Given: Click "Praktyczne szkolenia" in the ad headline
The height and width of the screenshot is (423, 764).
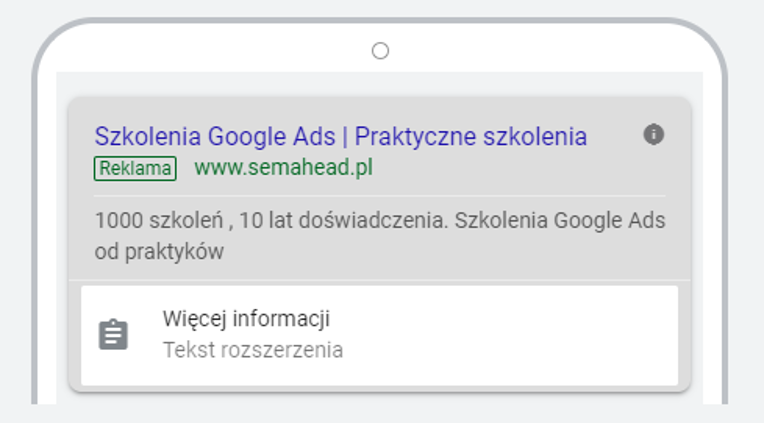Looking at the screenshot, I should pyautogui.click(x=471, y=136).
